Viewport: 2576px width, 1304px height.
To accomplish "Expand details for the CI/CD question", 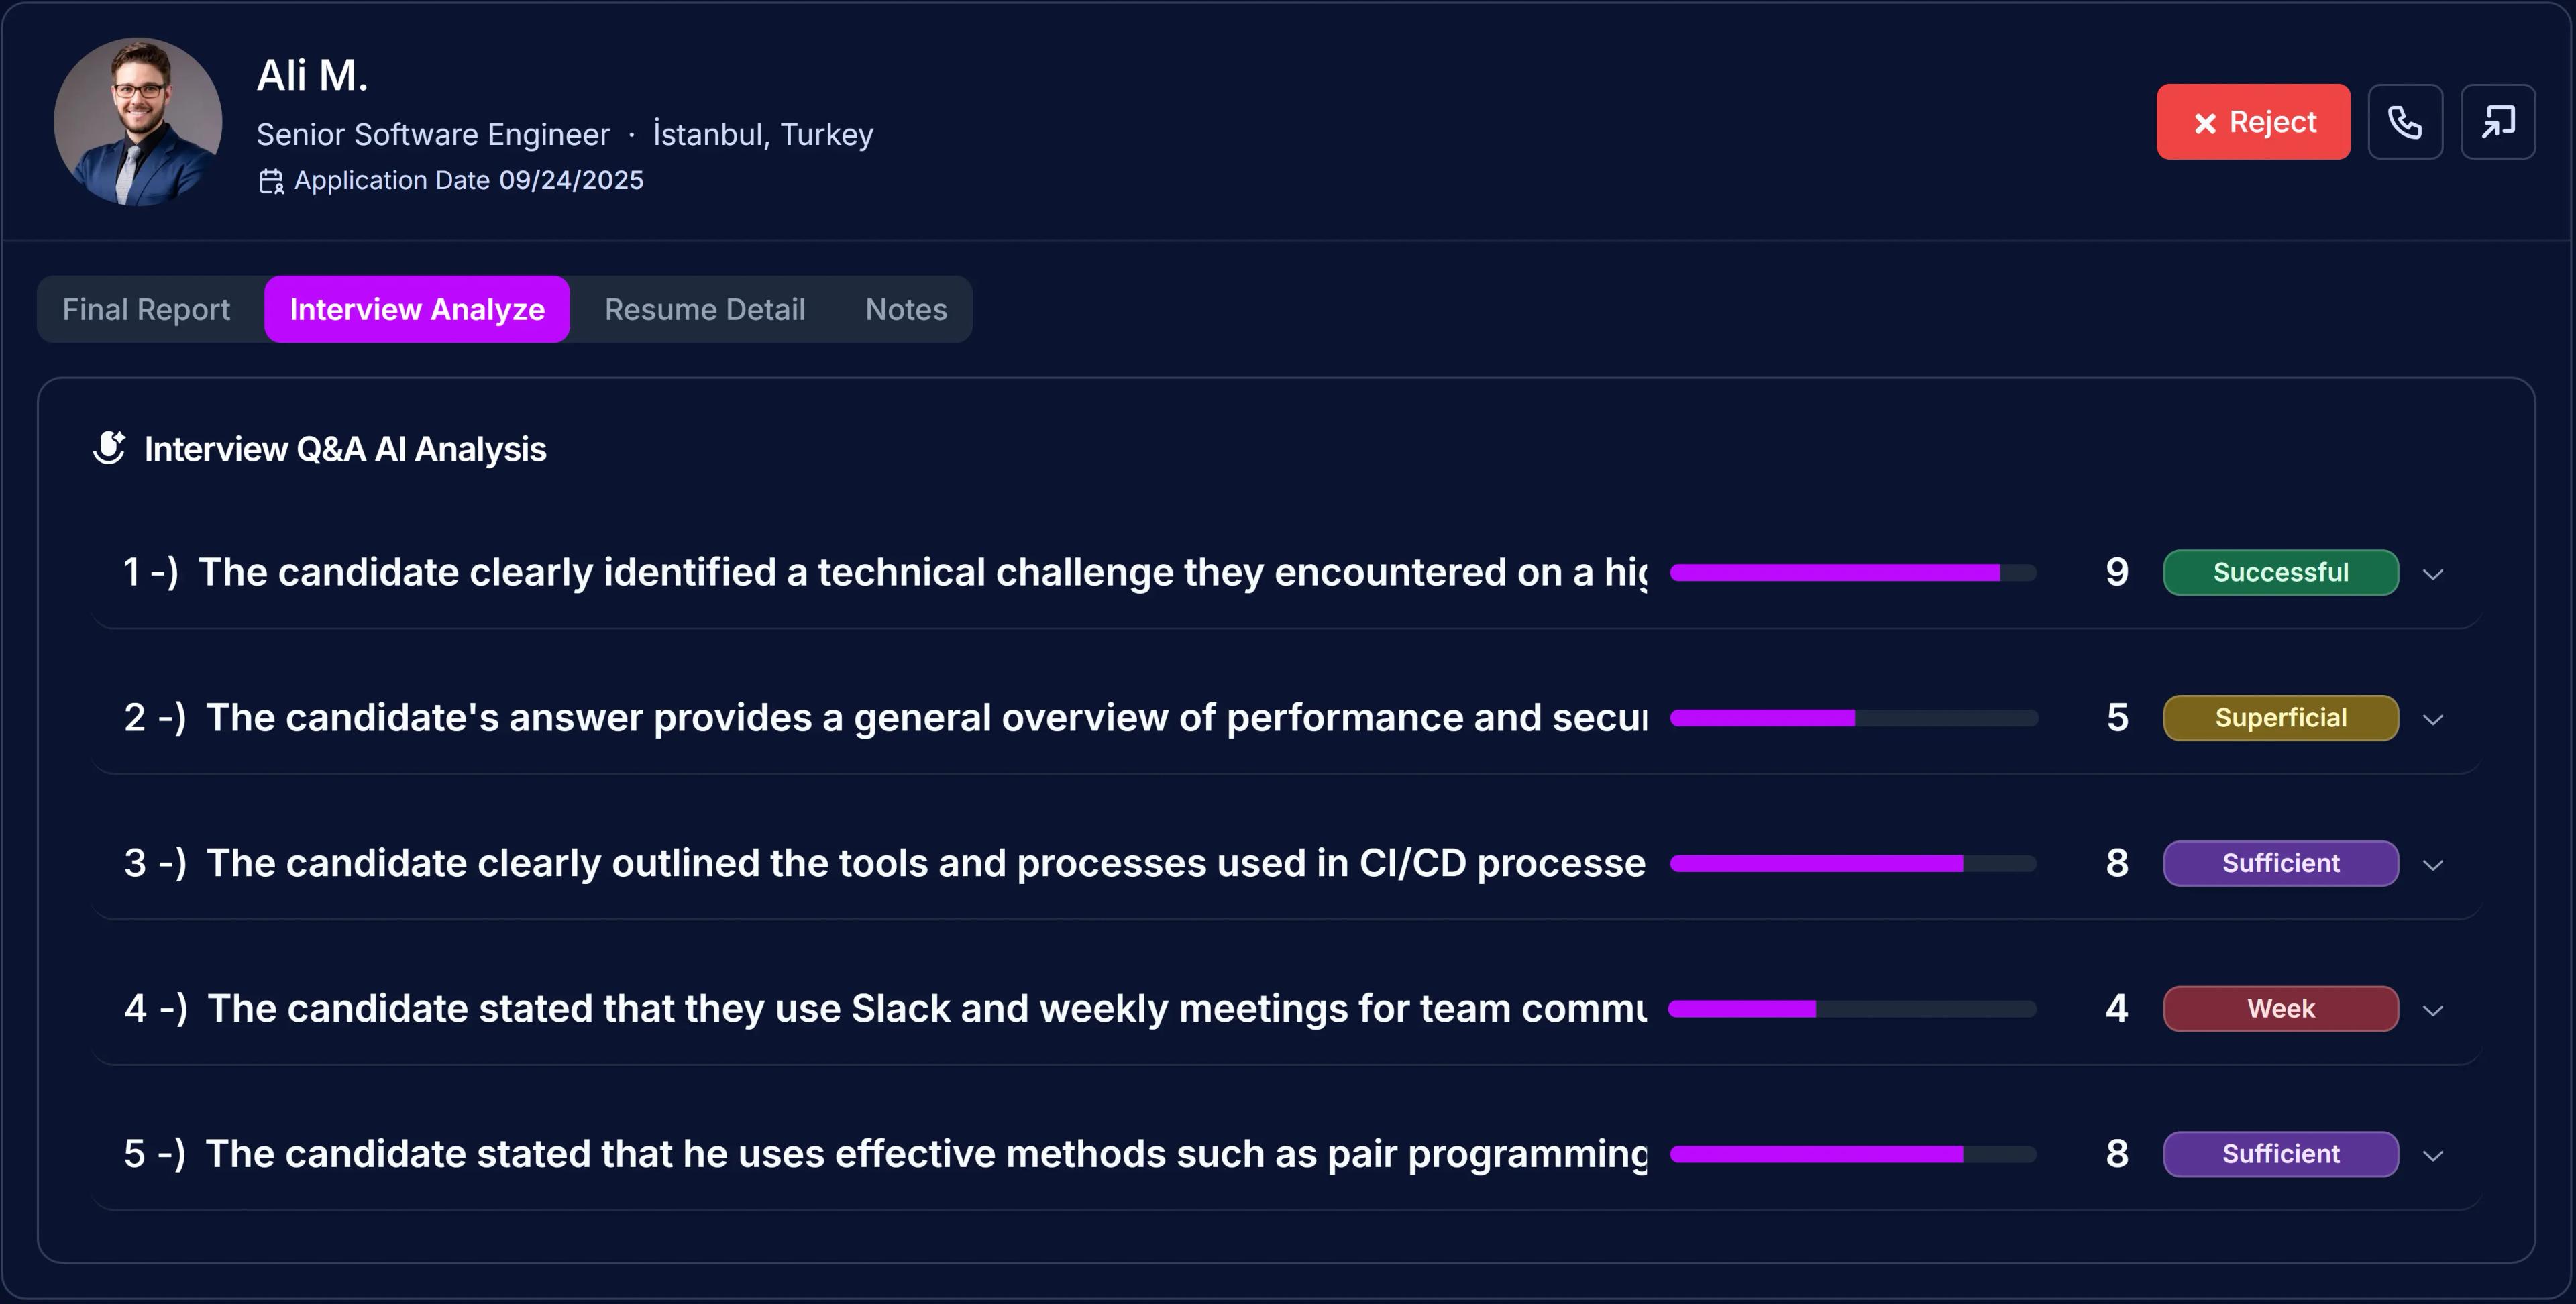I will (x=2434, y=864).
